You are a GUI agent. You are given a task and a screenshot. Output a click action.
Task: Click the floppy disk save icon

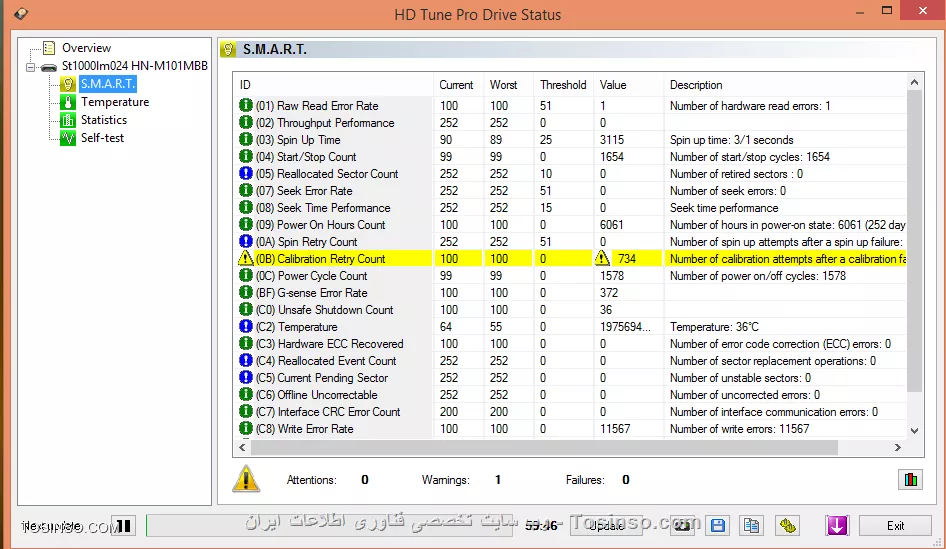pyautogui.click(x=717, y=525)
